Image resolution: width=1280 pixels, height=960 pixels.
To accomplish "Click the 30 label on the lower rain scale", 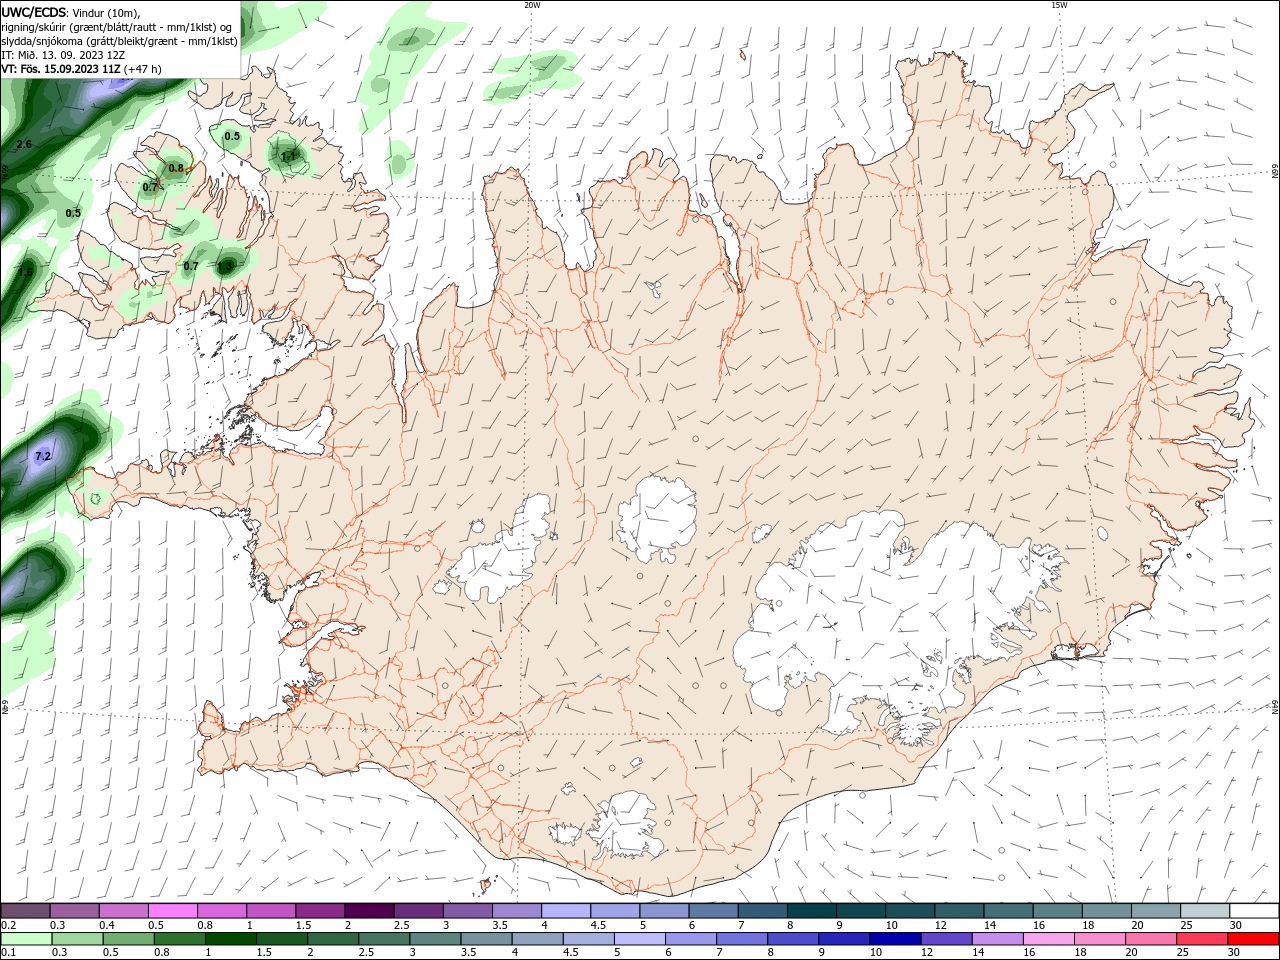I will (x=1233, y=953).
